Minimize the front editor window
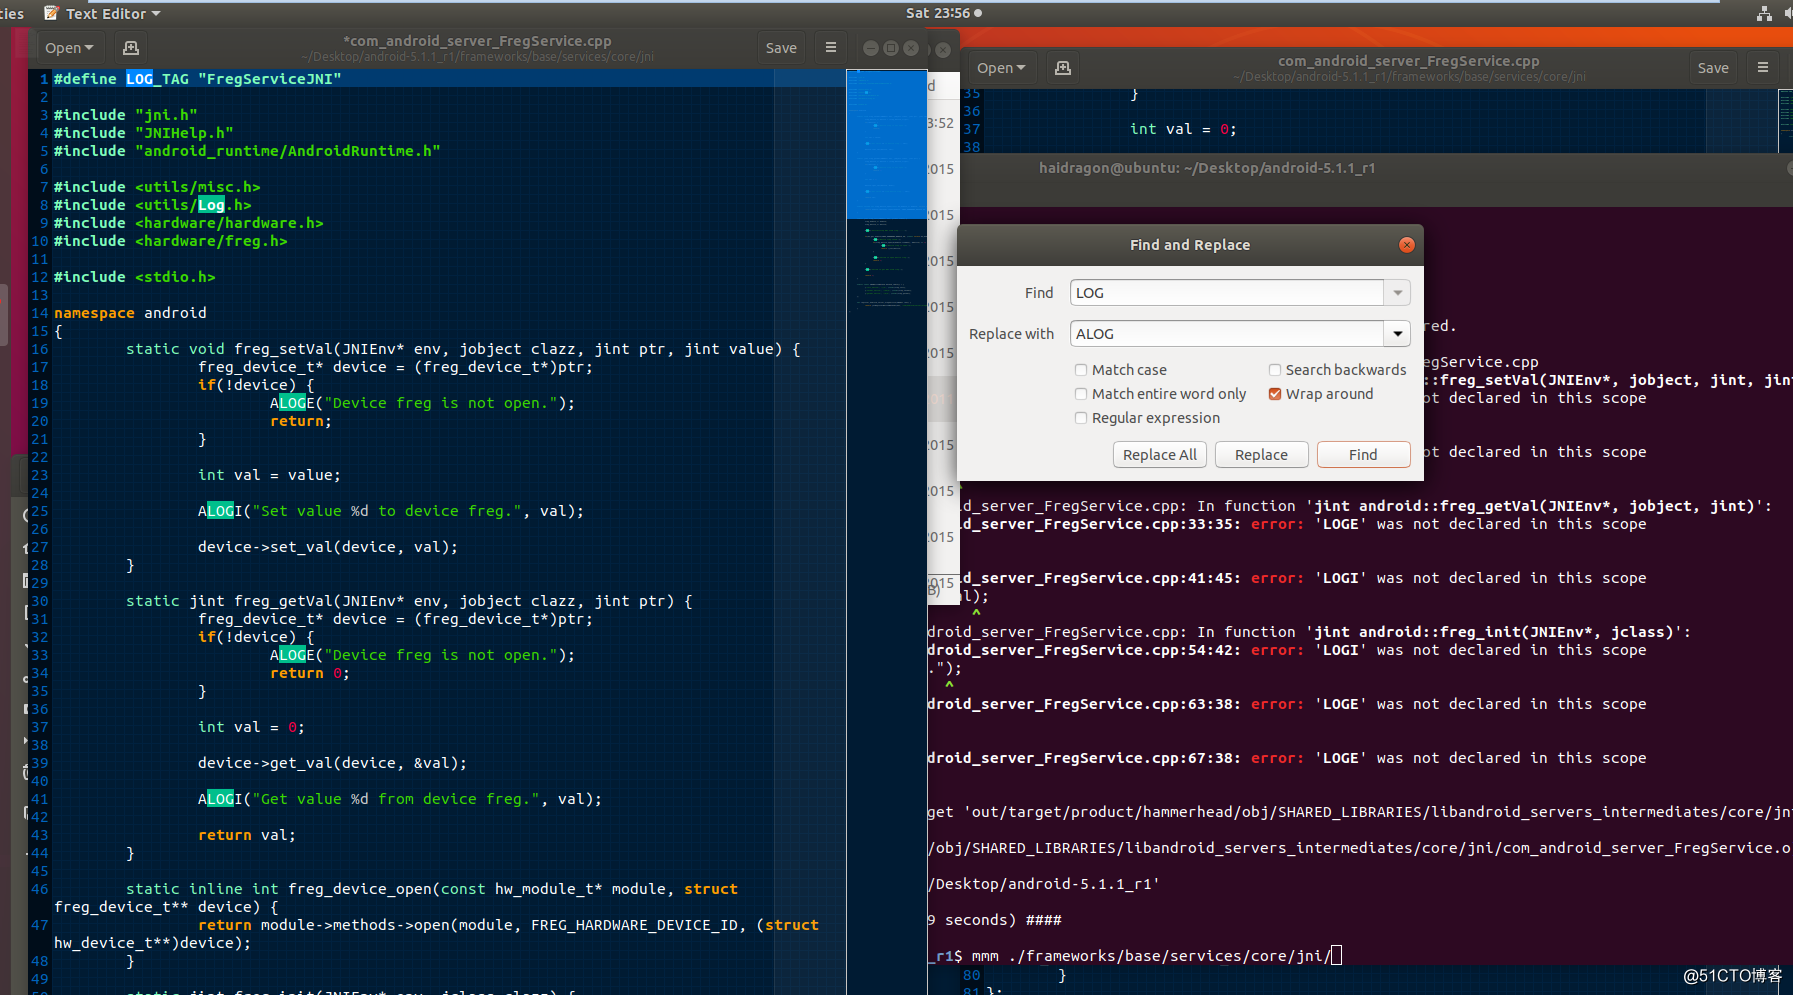 click(870, 48)
